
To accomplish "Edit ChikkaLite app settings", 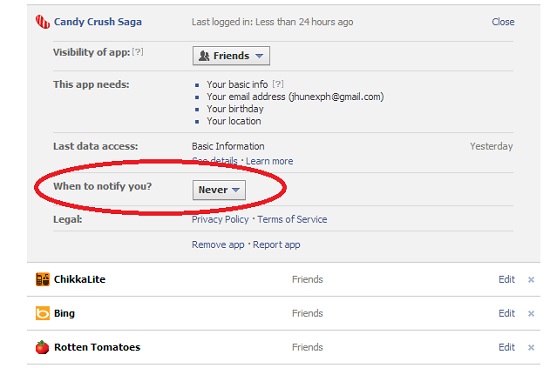I will (x=507, y=280).
